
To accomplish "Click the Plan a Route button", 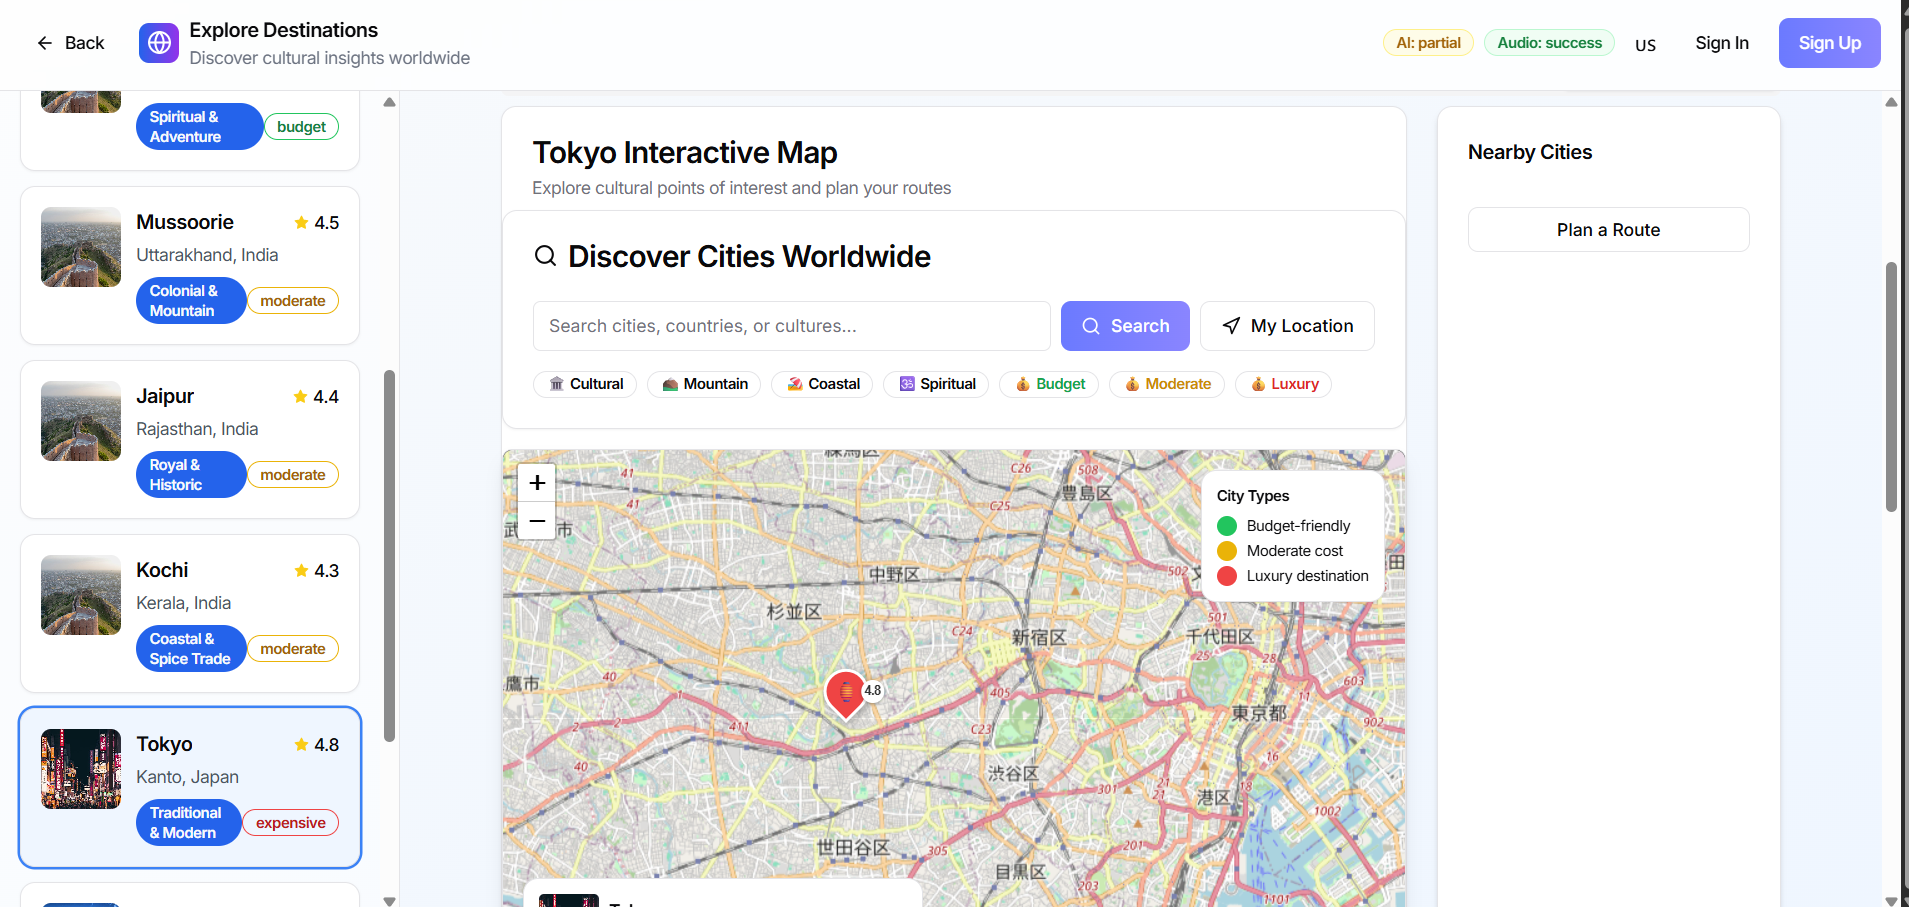I will tap(1608, 230).
